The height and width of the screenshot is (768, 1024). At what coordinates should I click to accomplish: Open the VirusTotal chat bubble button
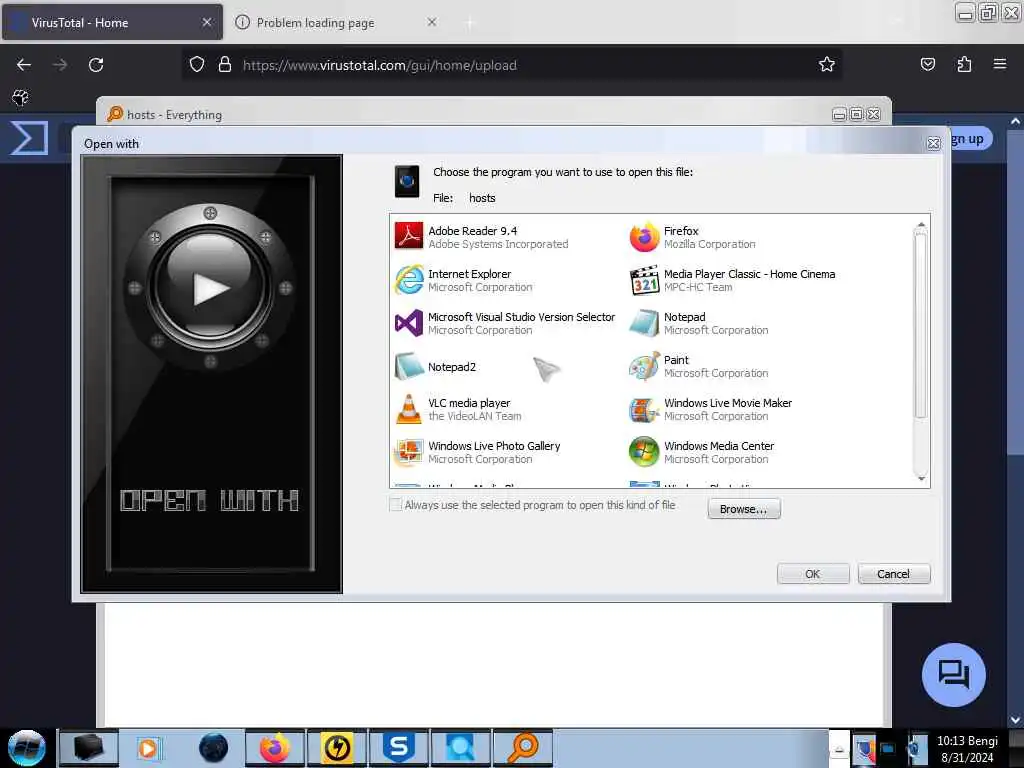tap(953, 675)
